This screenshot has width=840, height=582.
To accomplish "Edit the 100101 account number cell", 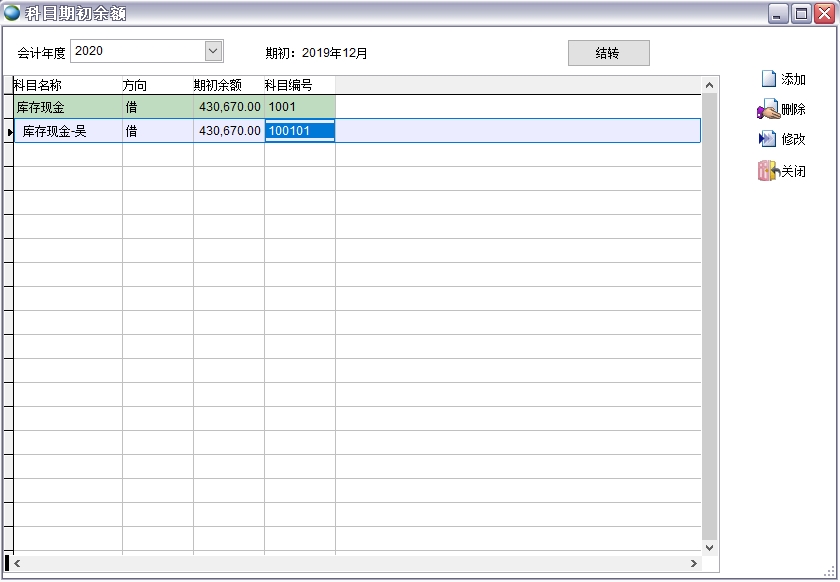I will (x=299, y=131).
